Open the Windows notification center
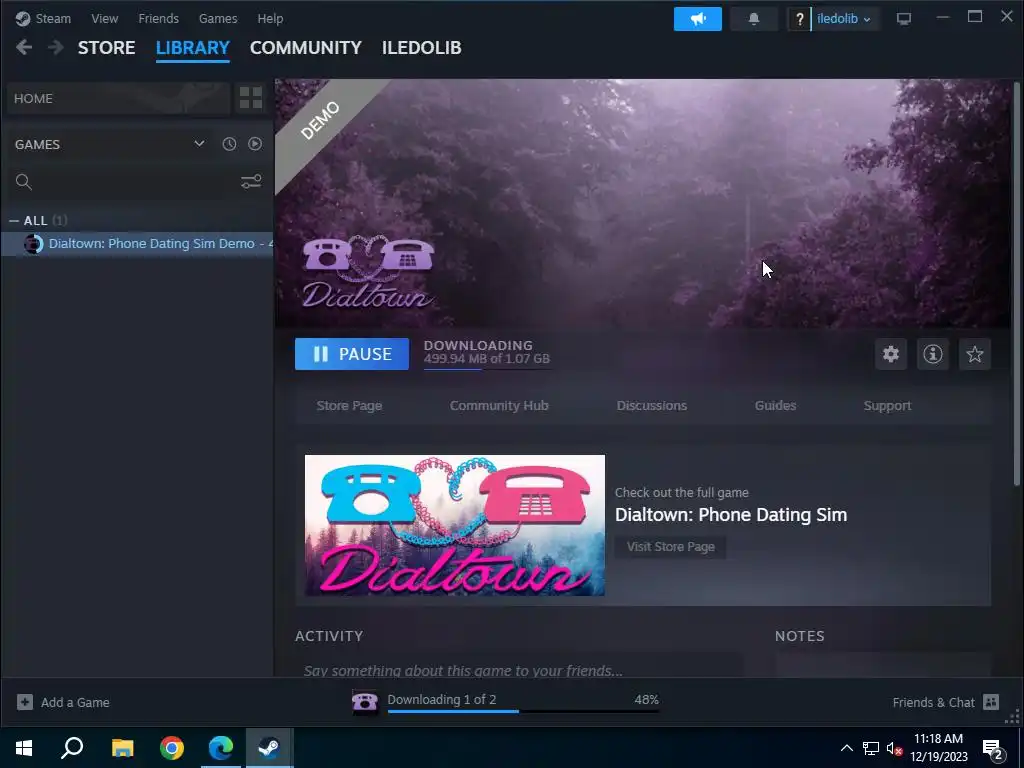The width and height of the screenshot is (1024, 768). point(994,750)
